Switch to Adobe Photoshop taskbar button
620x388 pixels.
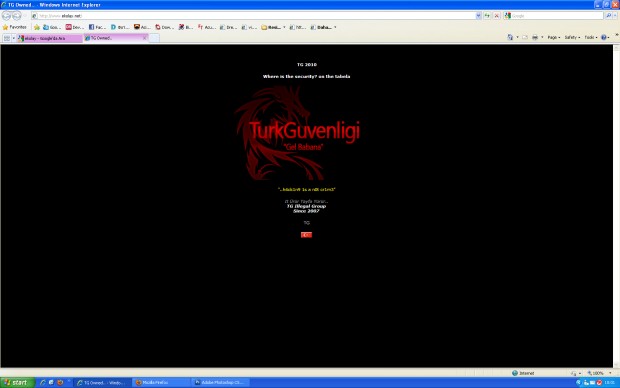[221, 382]
